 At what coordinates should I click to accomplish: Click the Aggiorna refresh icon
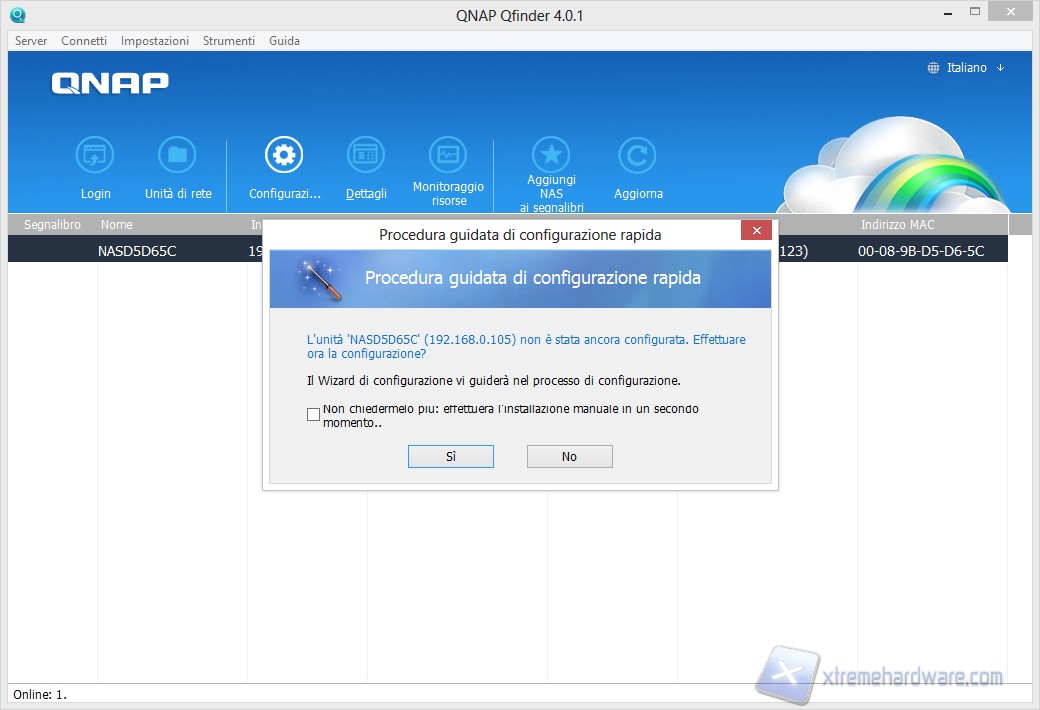[x=637, y=156]
